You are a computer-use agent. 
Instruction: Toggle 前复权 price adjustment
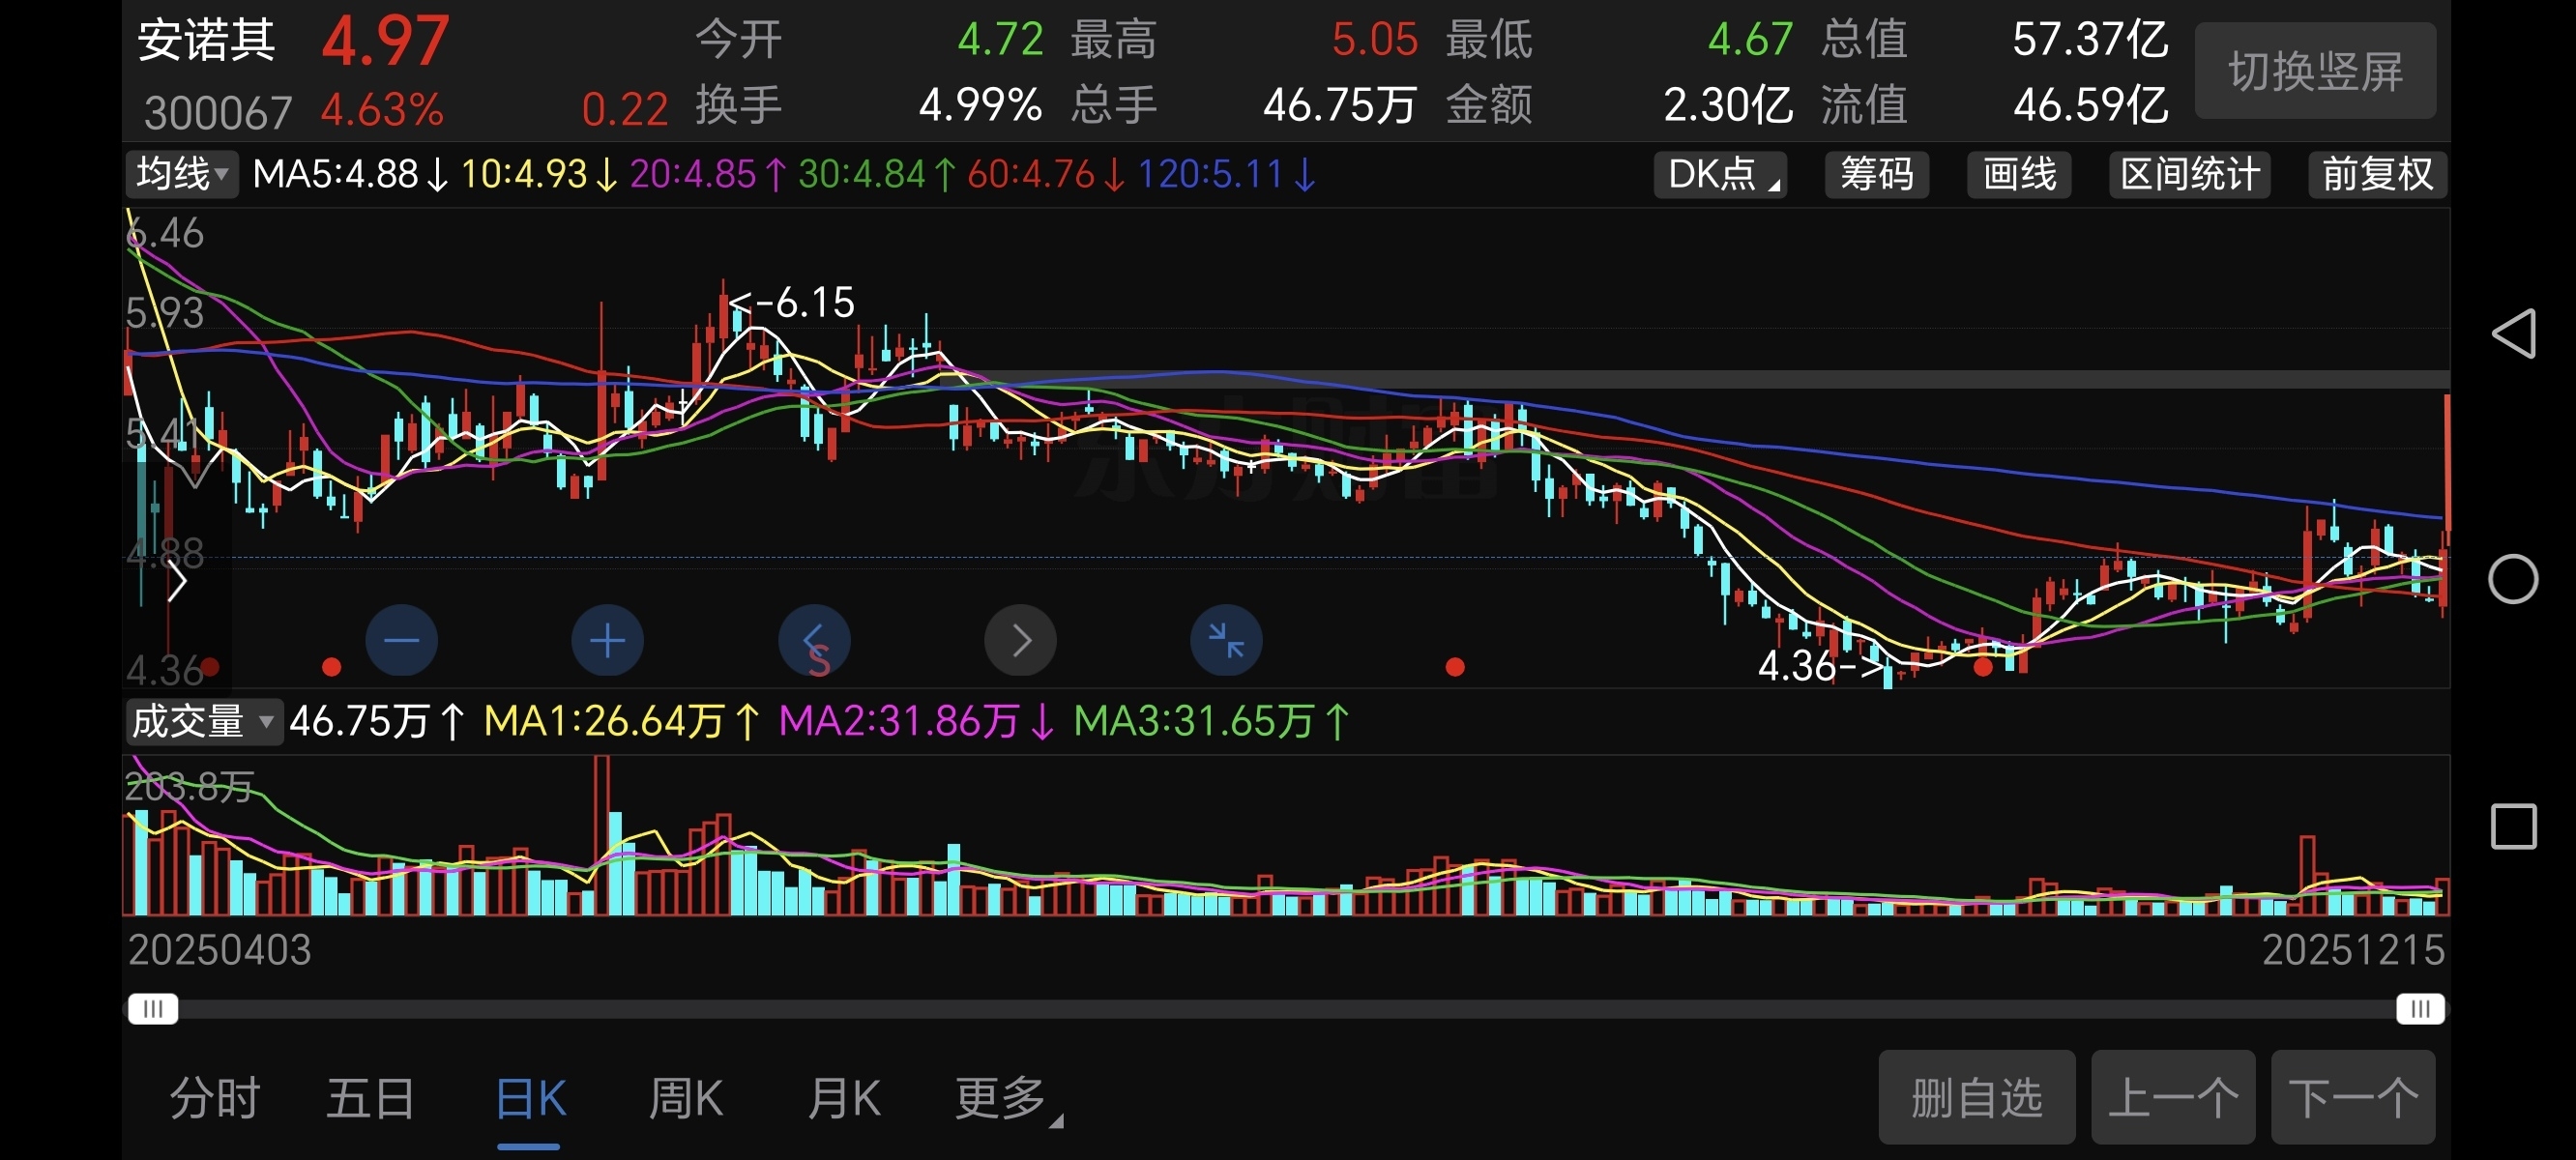click(x=2377, y=174)
